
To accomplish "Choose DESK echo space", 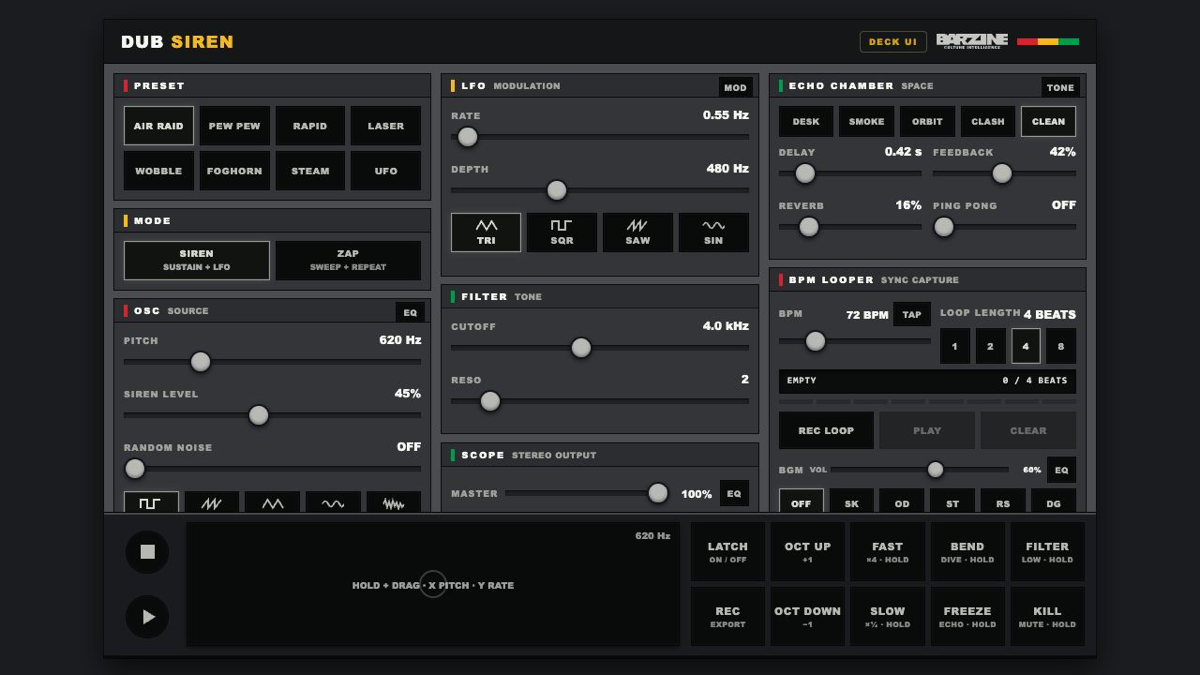I will tap(806, 121).
